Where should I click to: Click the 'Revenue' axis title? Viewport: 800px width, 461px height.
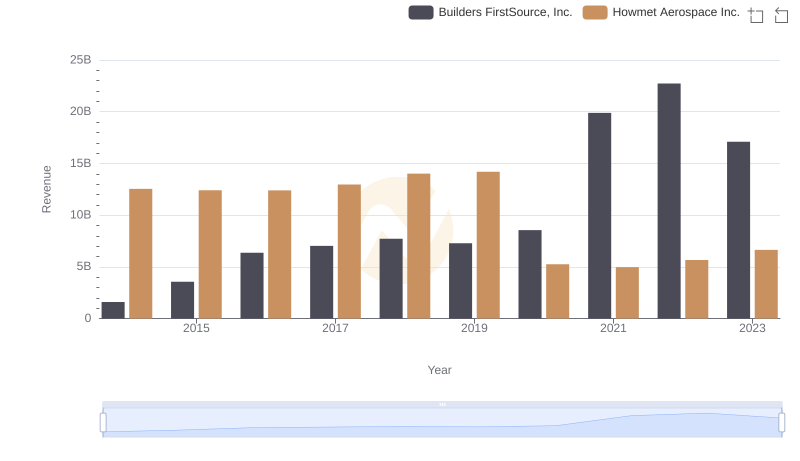(46, 189)
